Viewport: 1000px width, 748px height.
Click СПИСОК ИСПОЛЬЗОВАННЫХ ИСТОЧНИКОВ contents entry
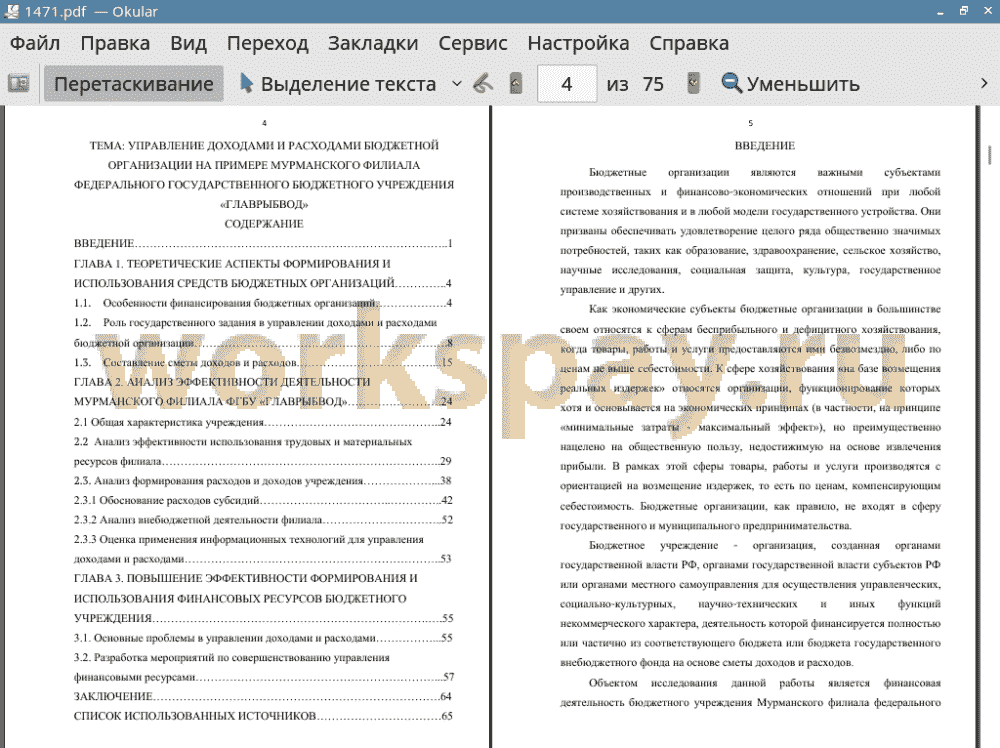263,716
